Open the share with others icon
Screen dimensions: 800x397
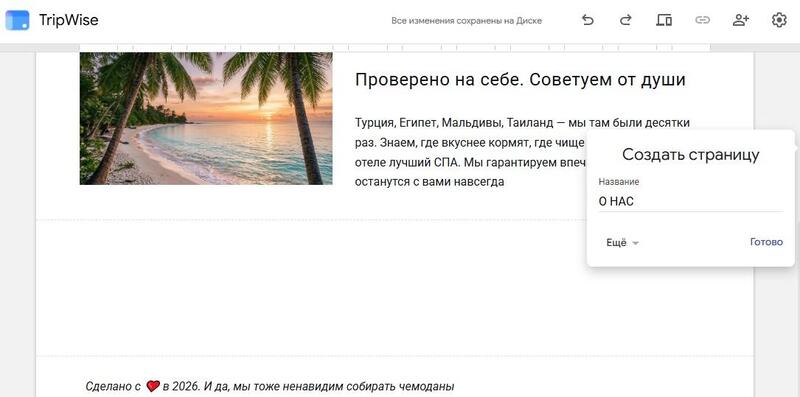point(740,20)
